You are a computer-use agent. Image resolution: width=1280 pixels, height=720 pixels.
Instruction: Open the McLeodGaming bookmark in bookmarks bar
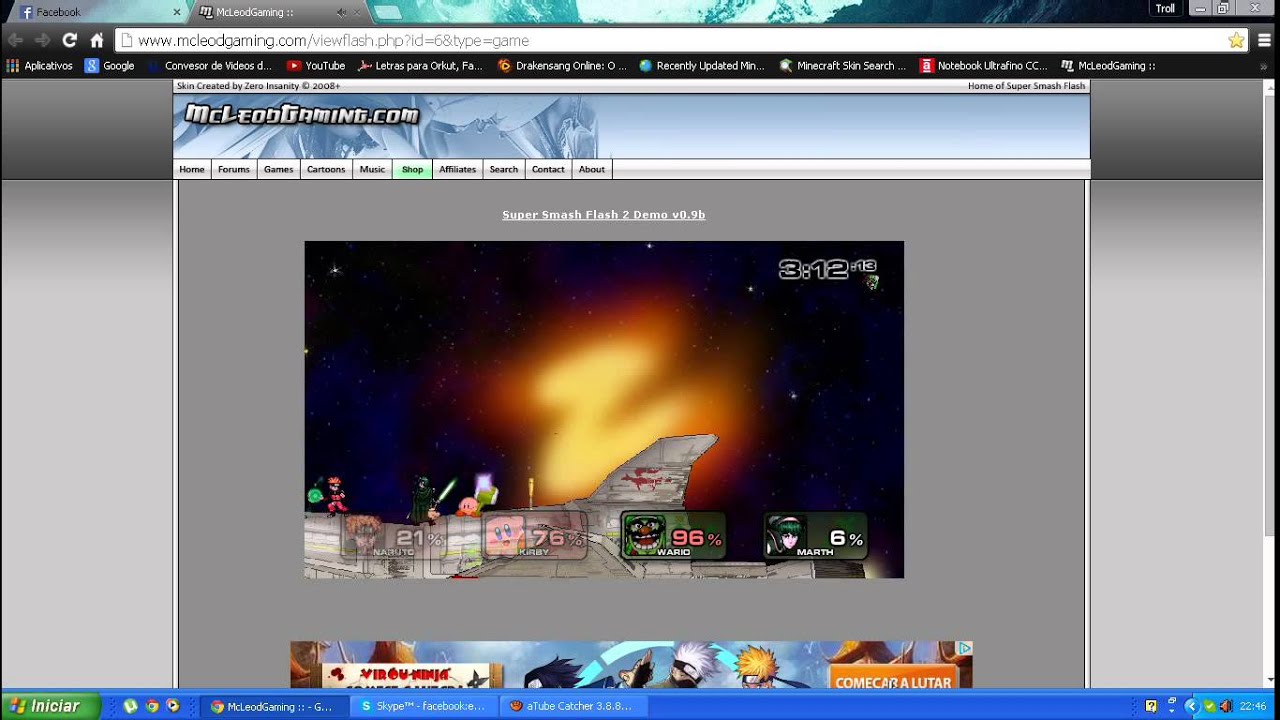tap(1108, 66)
